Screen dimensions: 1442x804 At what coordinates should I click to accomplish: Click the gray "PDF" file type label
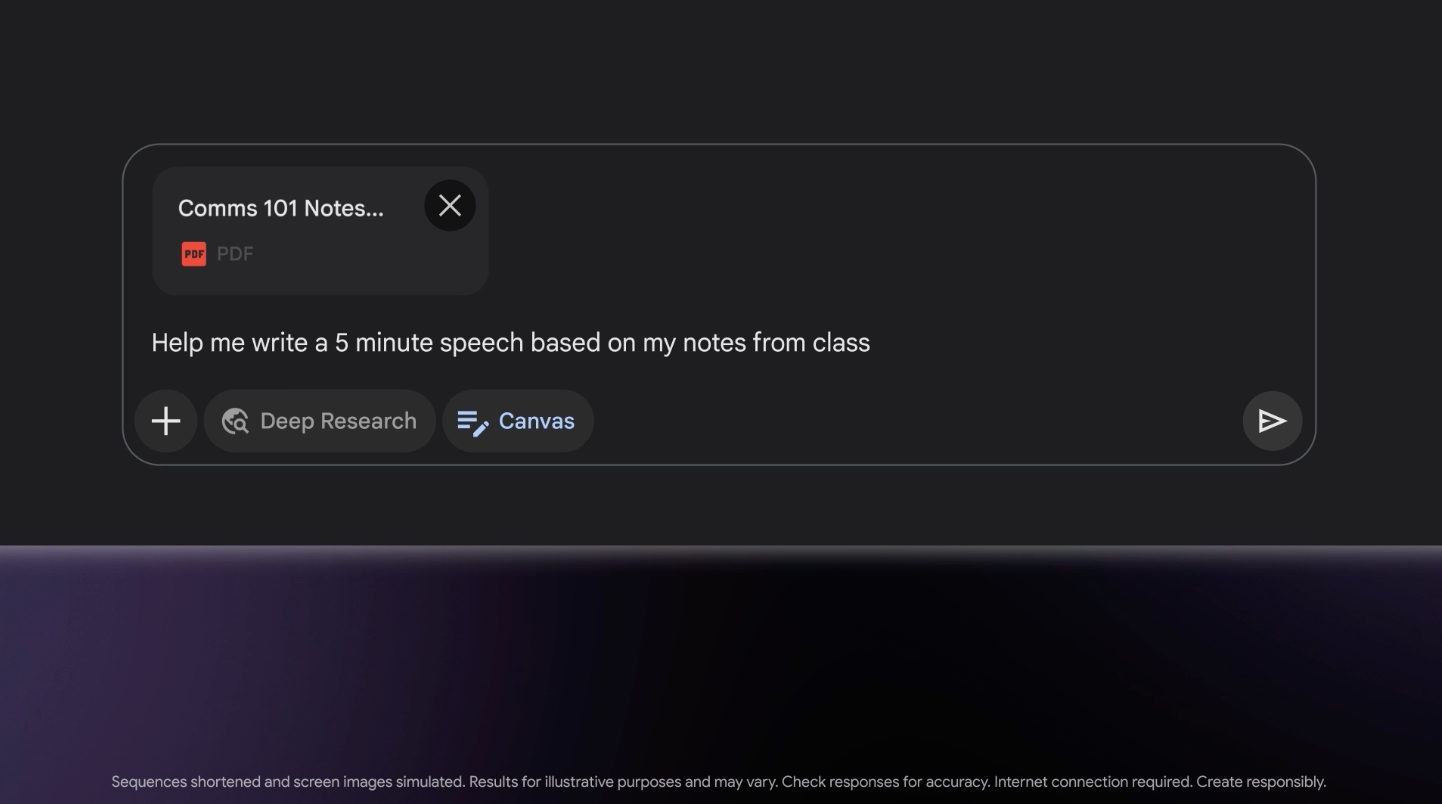coord(235,254)
